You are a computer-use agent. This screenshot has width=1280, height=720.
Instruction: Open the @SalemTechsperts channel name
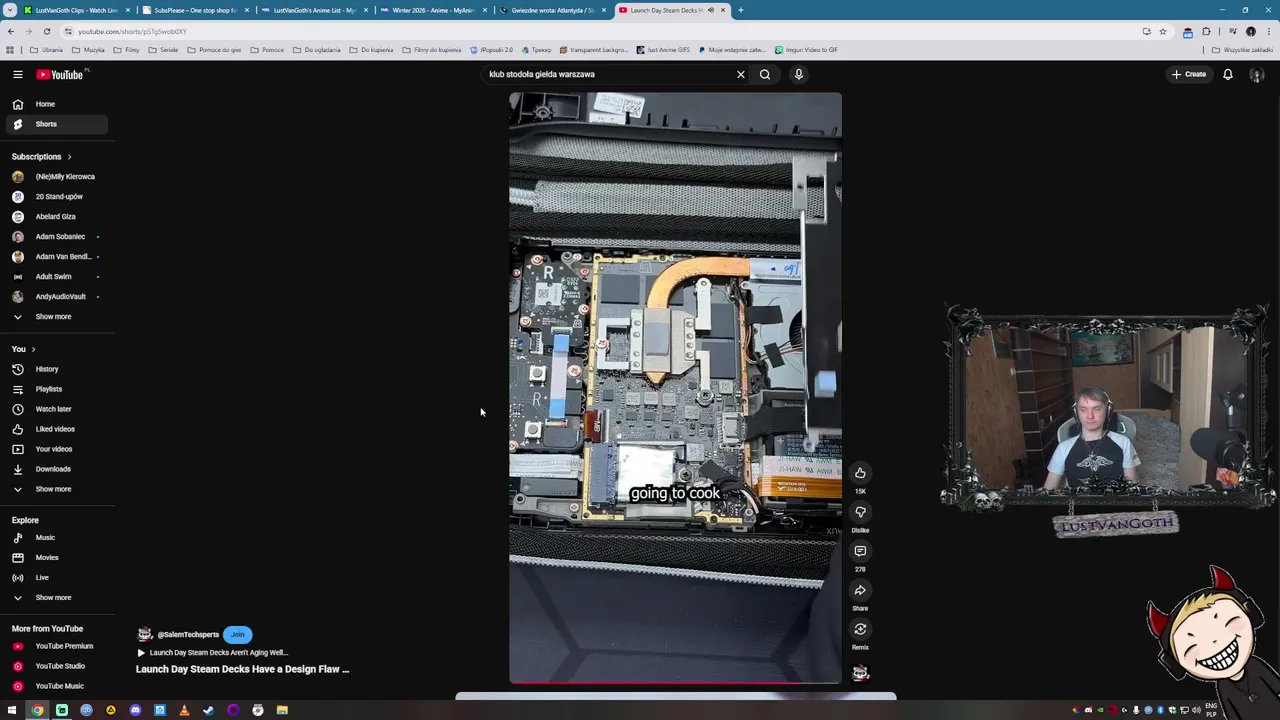188,634
